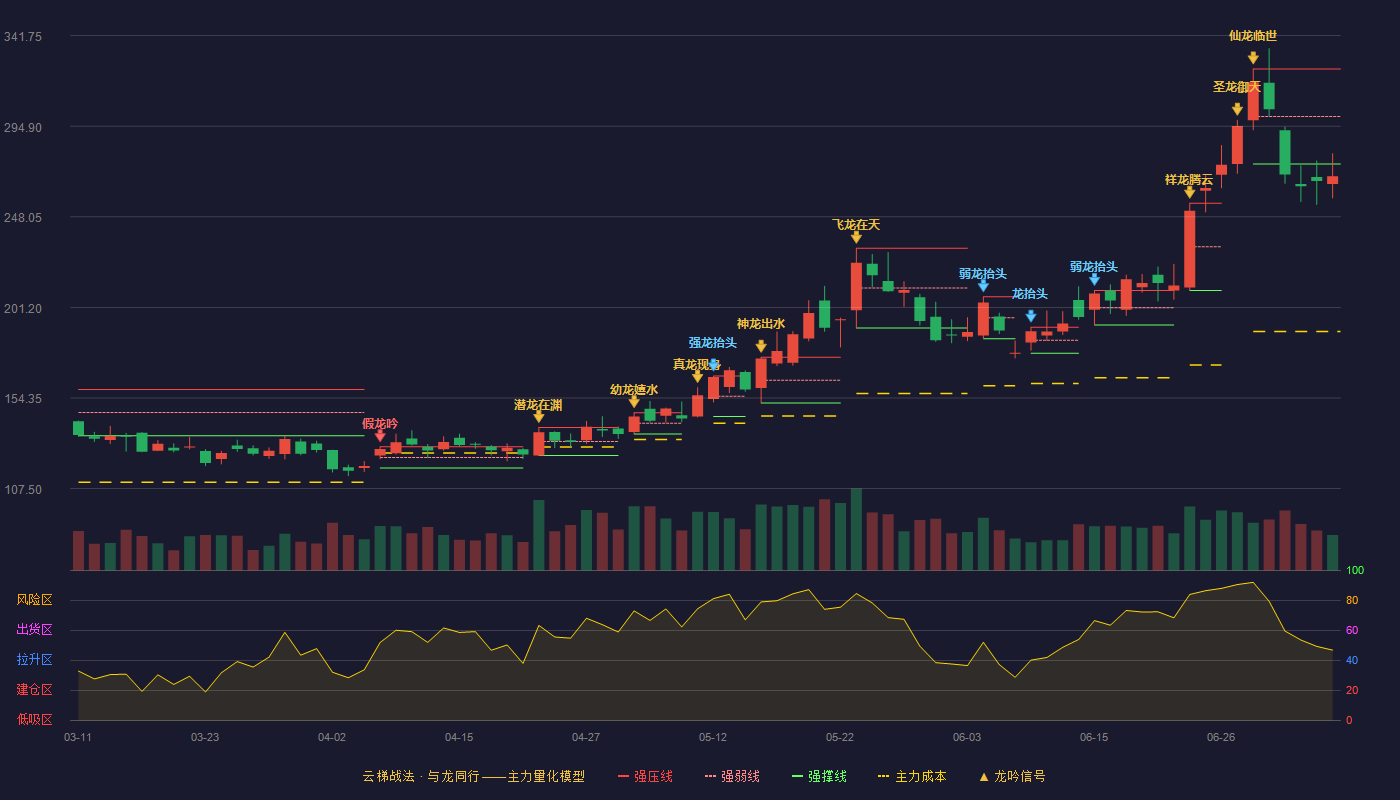Hide the 强撑线 legend series
Viewport: 1400px width, 800px height.
pos(819,776)
